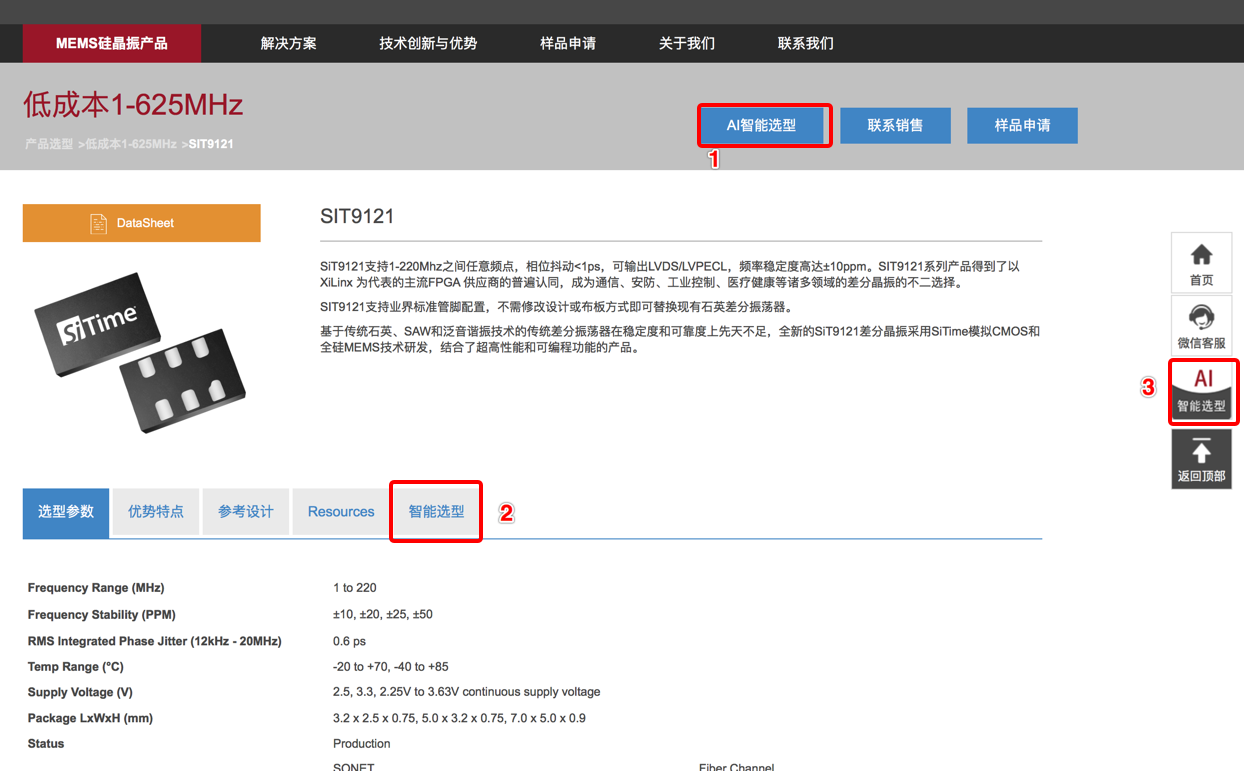Switch to the 智能选型 tab

[436, 512]
